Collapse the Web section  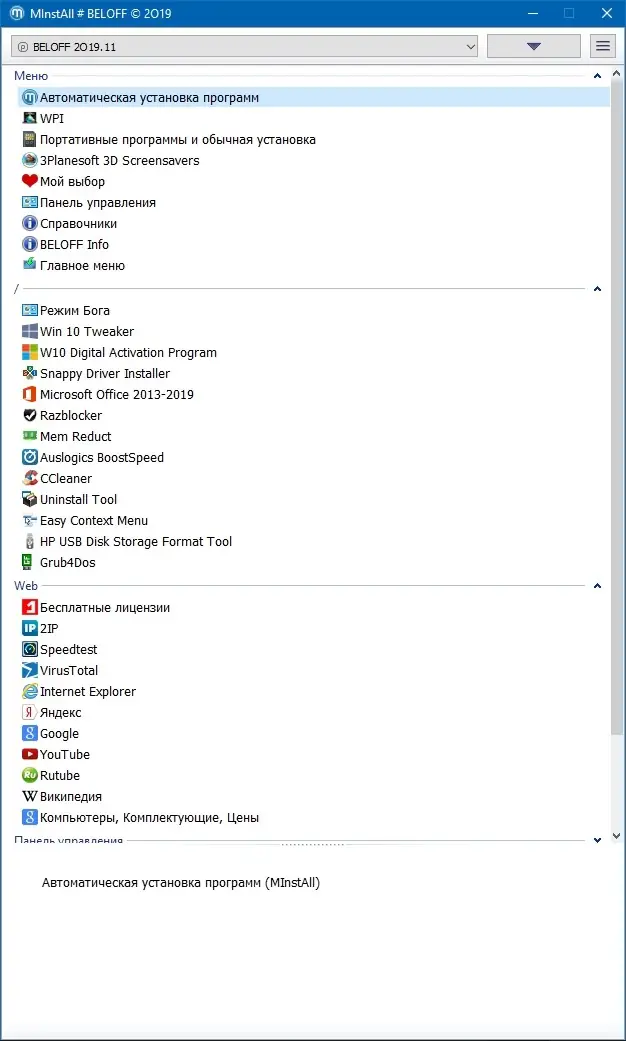point(597,586)
